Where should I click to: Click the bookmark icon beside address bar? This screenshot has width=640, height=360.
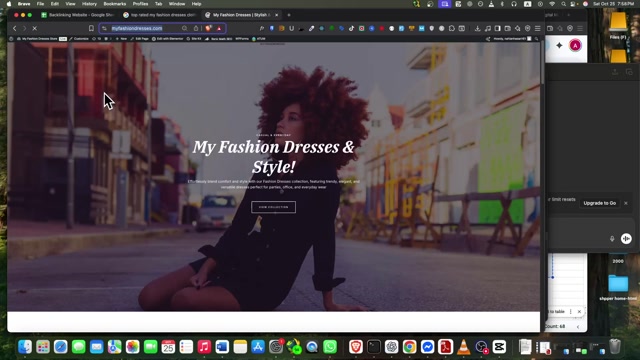click(x=91, y=28)
